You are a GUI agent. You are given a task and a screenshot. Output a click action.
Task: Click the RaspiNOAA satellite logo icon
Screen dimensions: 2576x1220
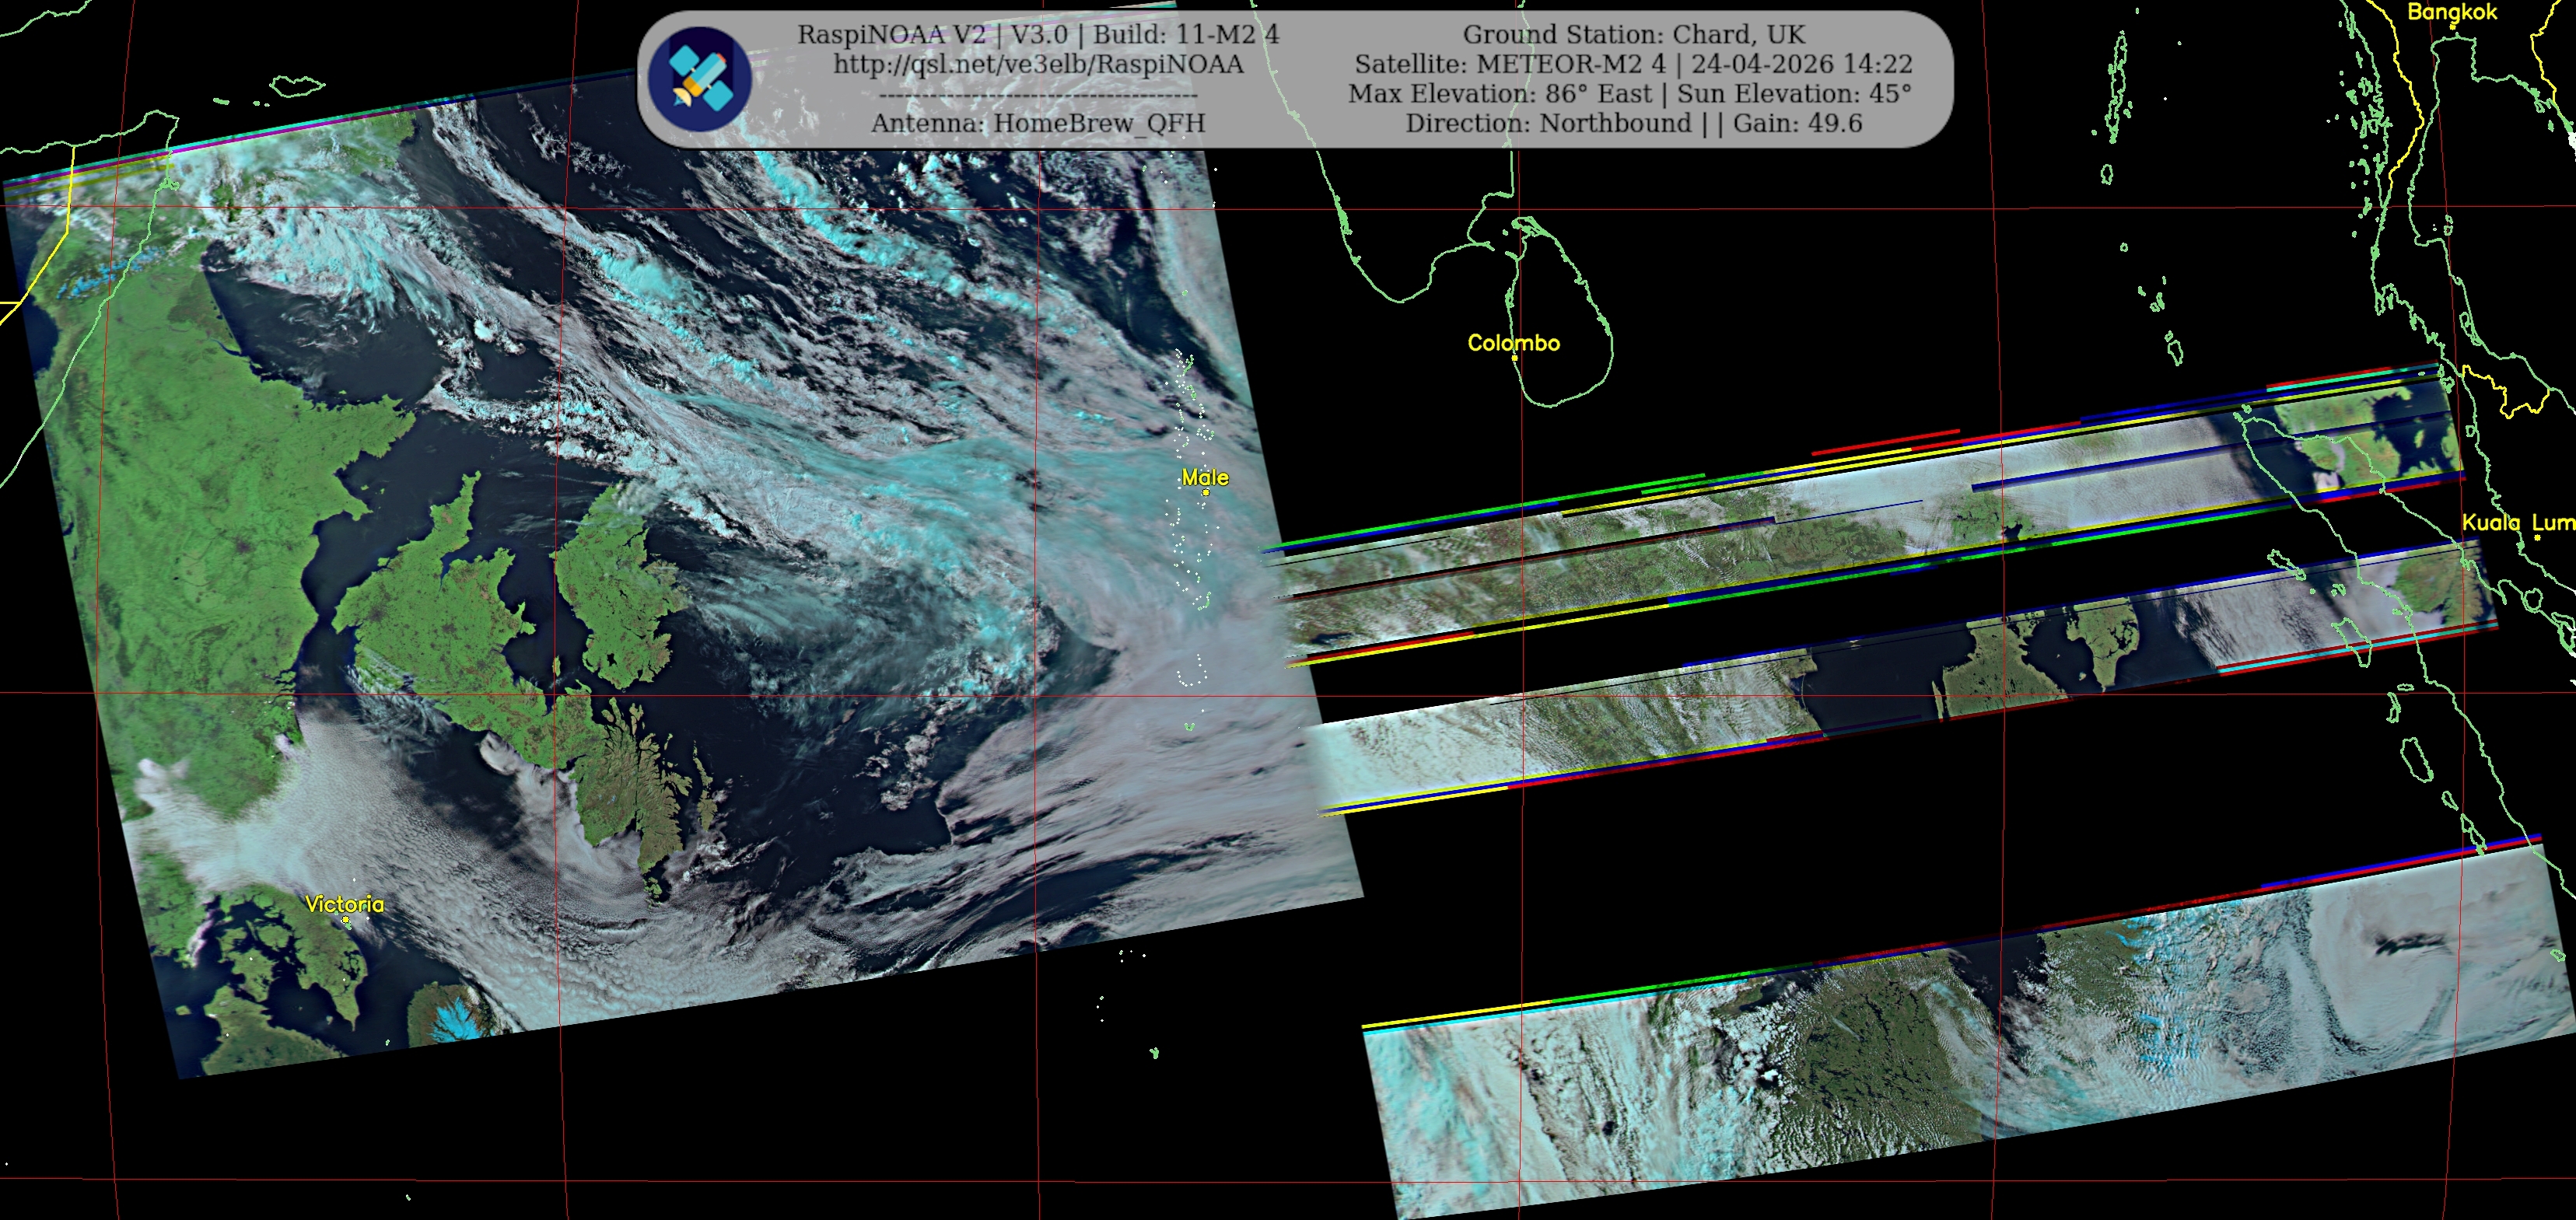[x=699, y=79]
